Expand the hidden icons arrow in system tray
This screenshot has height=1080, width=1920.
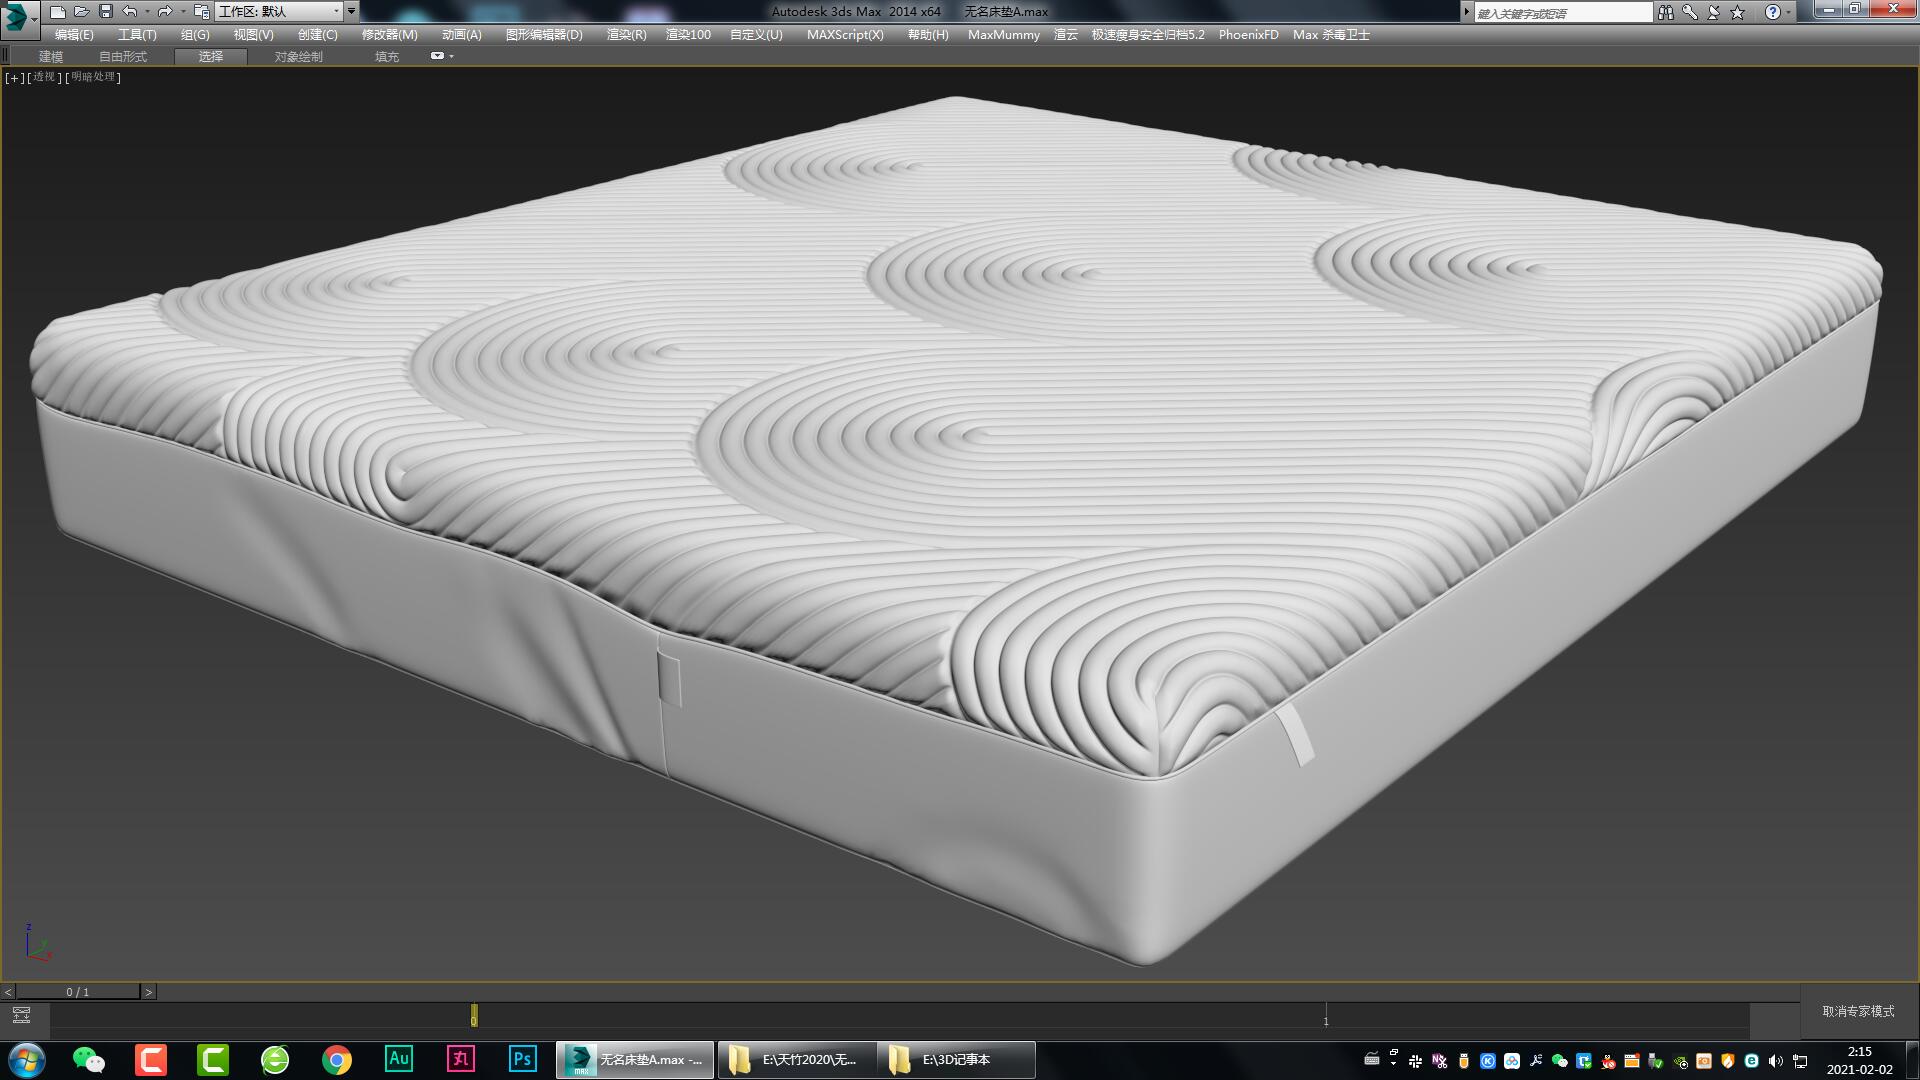(1392, 1062)
